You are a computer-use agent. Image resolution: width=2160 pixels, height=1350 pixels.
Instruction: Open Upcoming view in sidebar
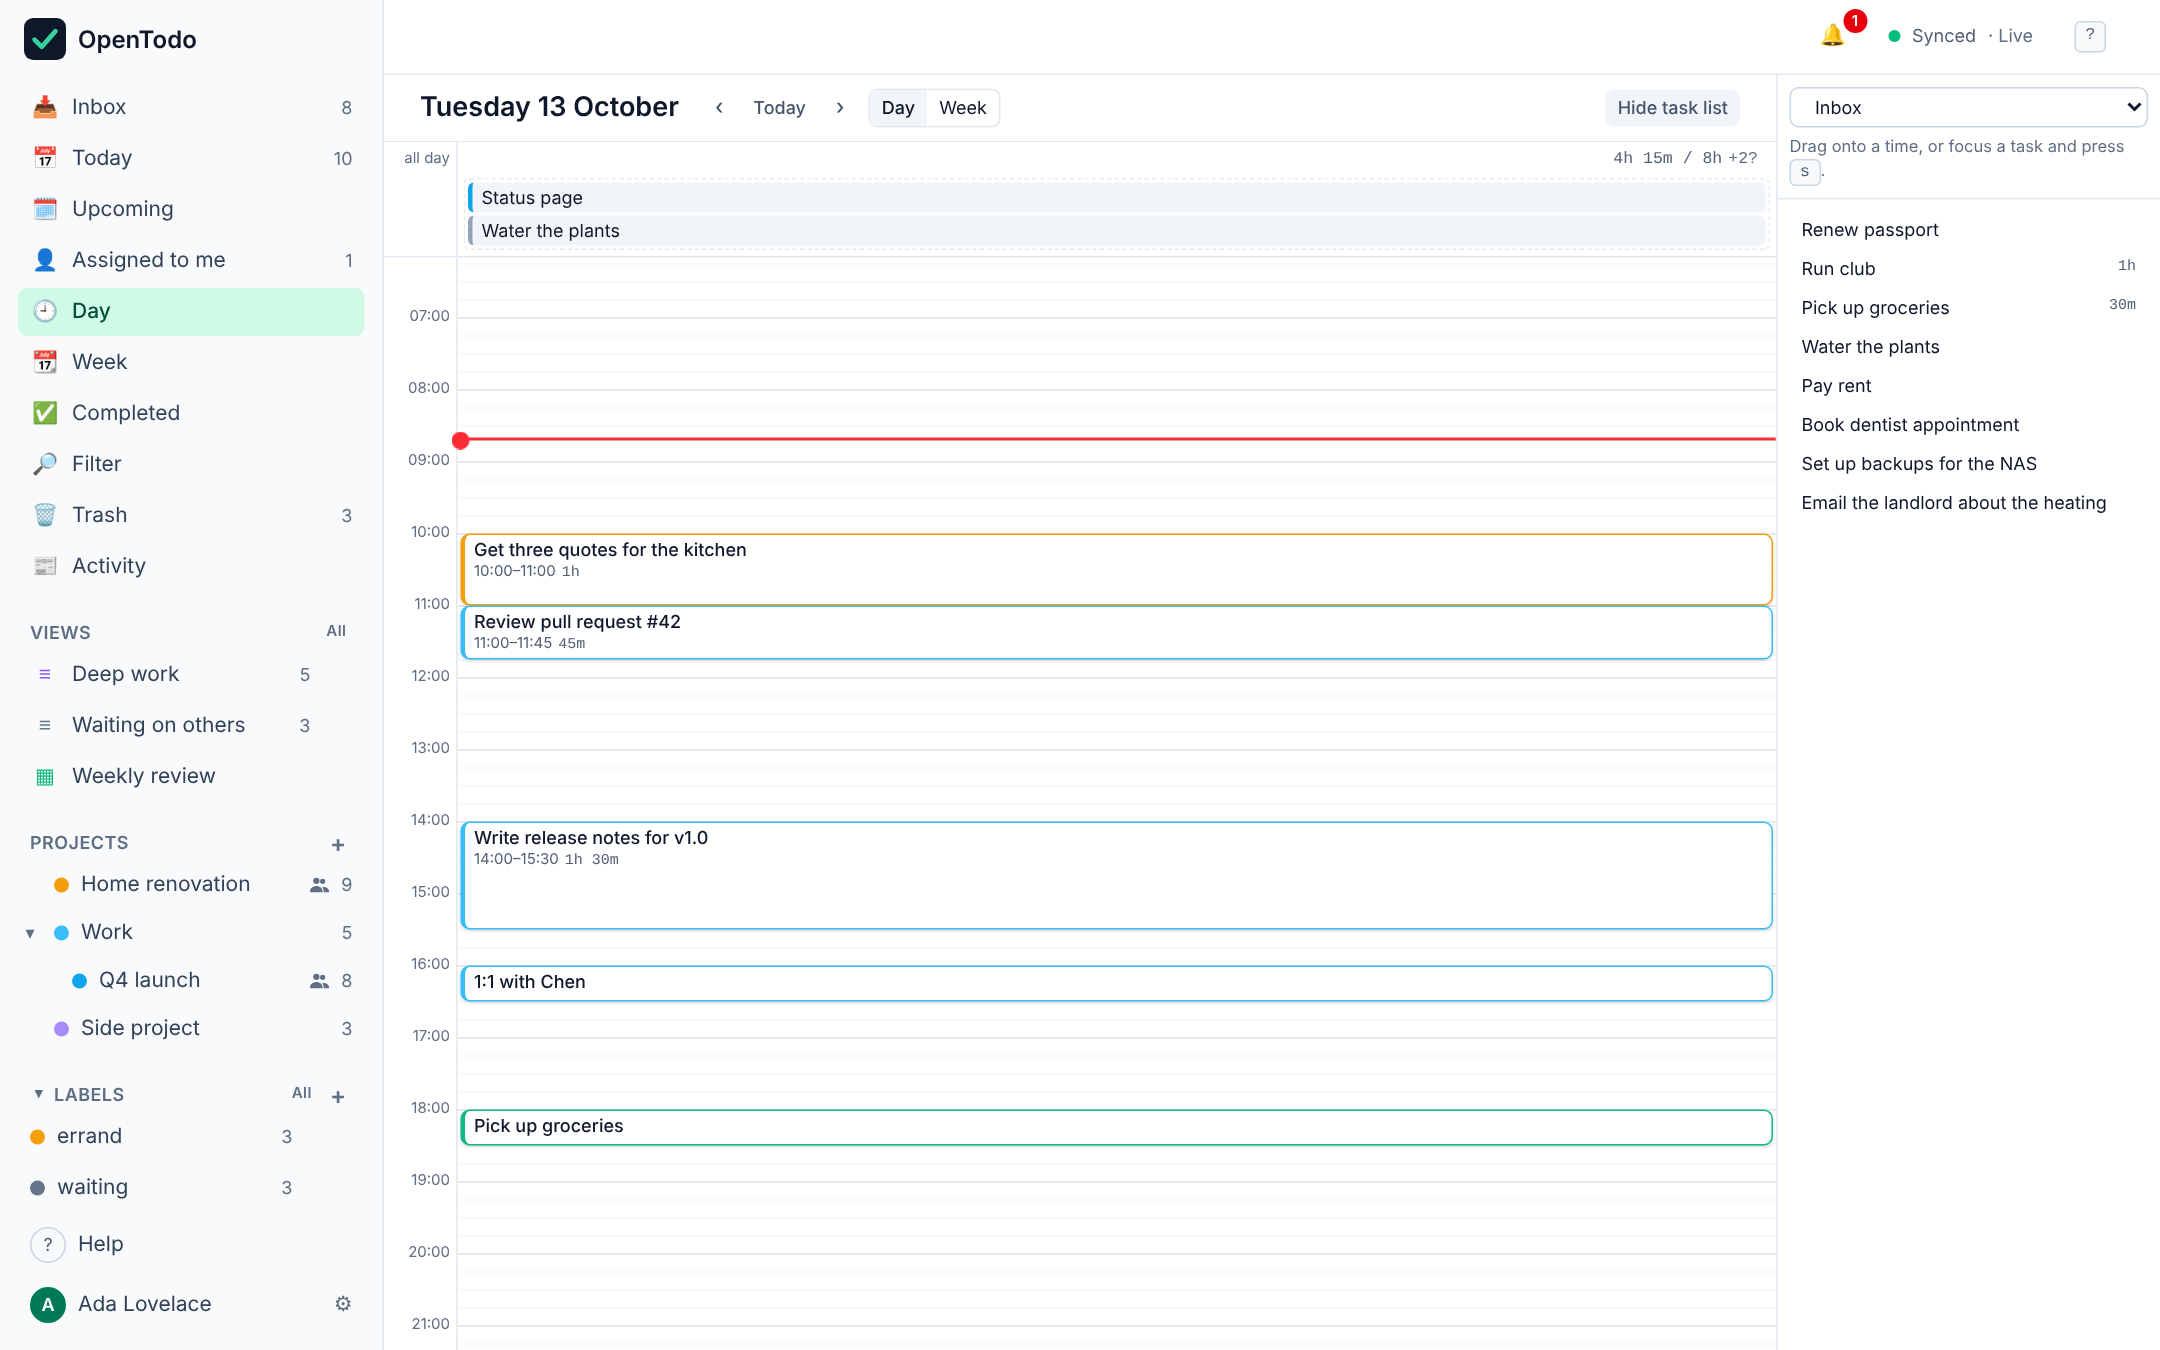[x=191, y=209]
